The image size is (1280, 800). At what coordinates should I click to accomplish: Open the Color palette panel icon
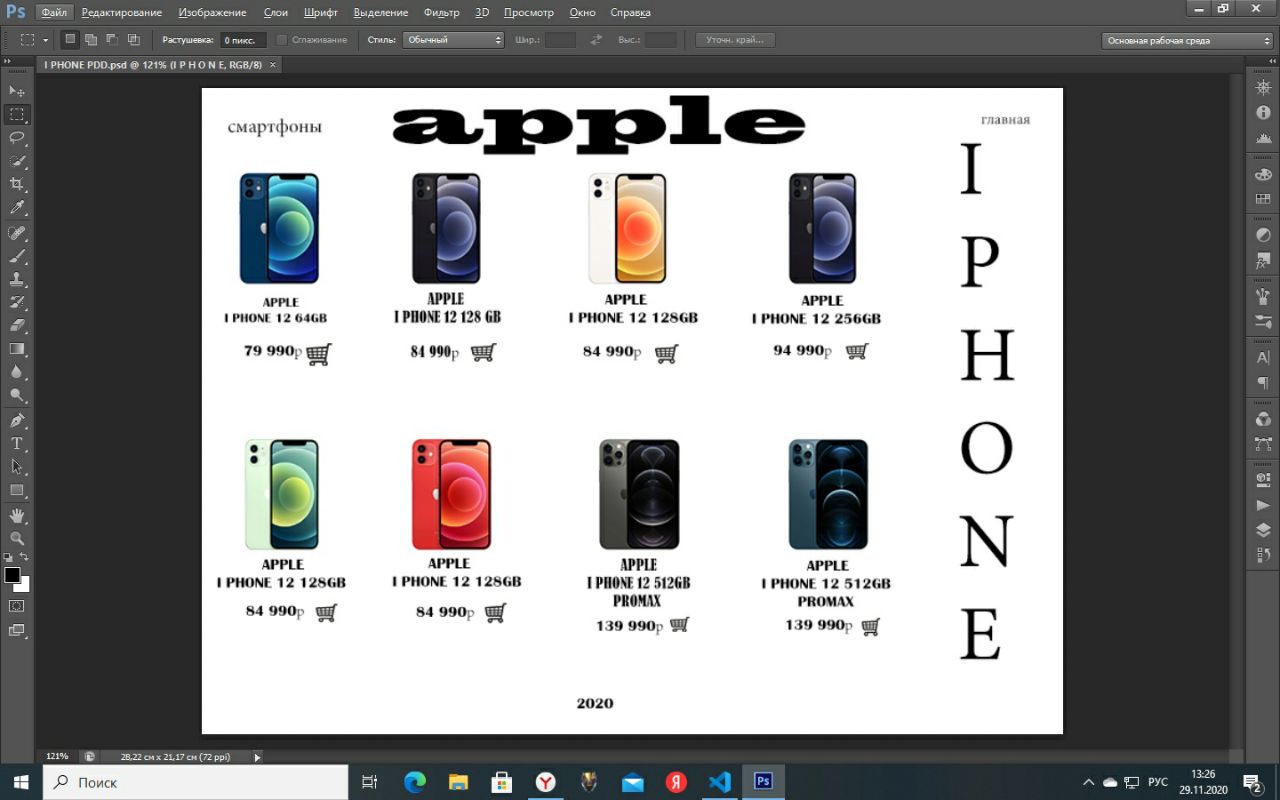point(1263,175)
